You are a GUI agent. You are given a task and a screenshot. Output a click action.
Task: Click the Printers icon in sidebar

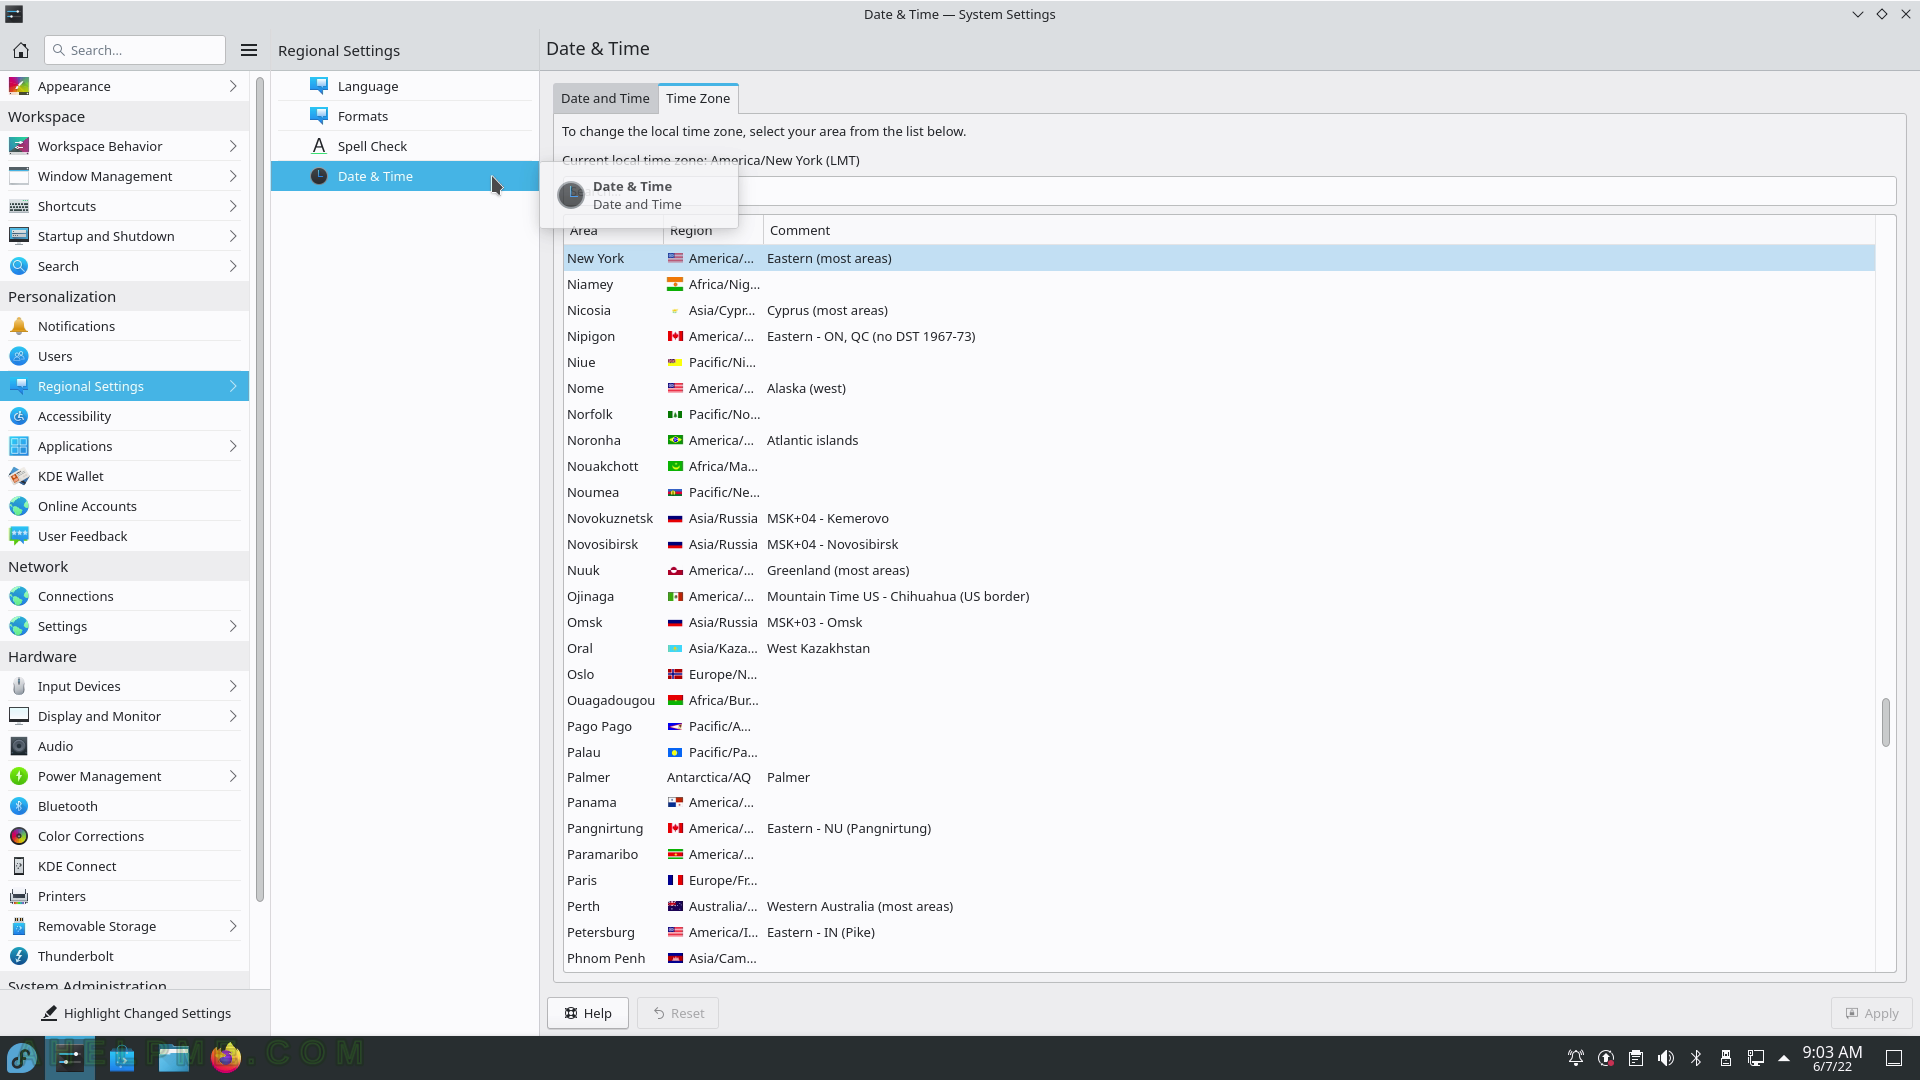tap(19, 896)
